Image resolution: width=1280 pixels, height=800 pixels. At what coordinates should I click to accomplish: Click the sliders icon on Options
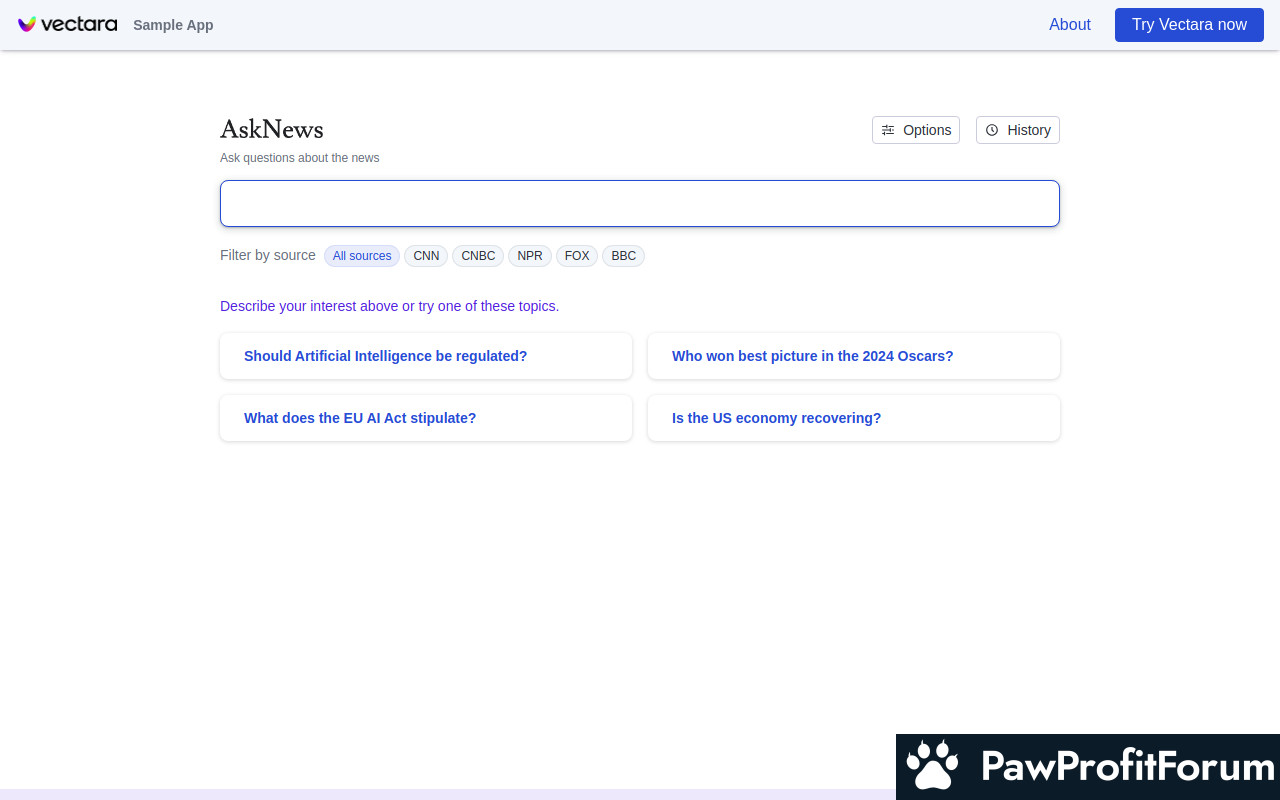coord(888,130)
